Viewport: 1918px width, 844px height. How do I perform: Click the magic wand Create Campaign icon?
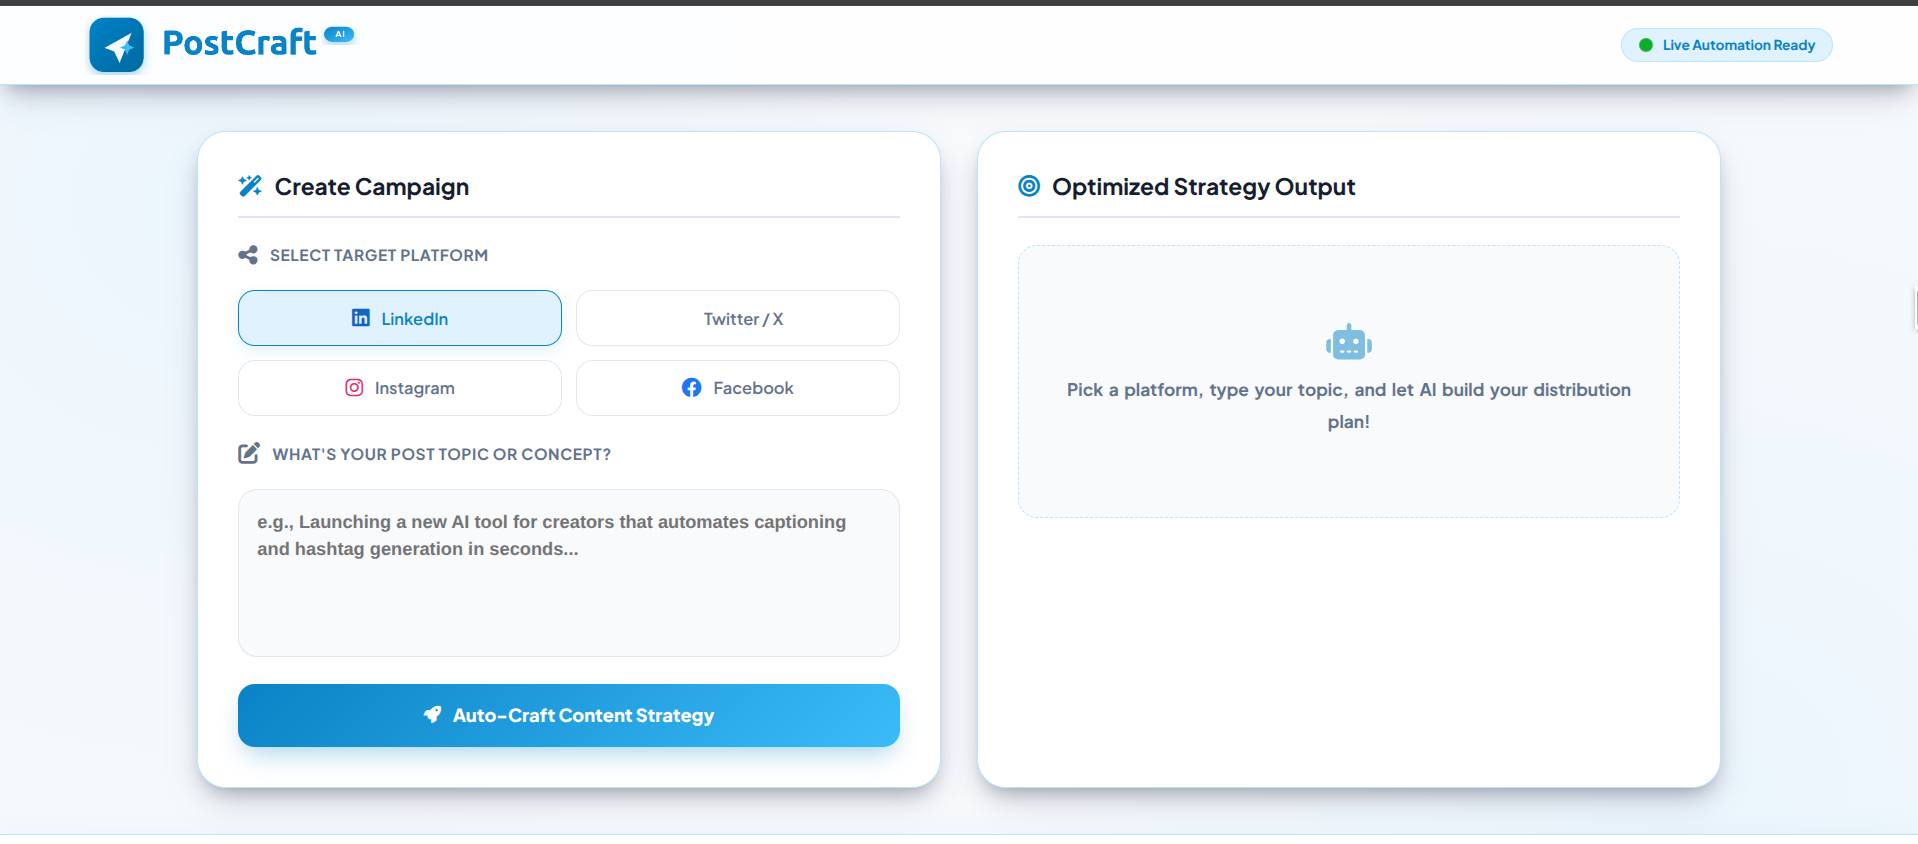pos(250,186)
